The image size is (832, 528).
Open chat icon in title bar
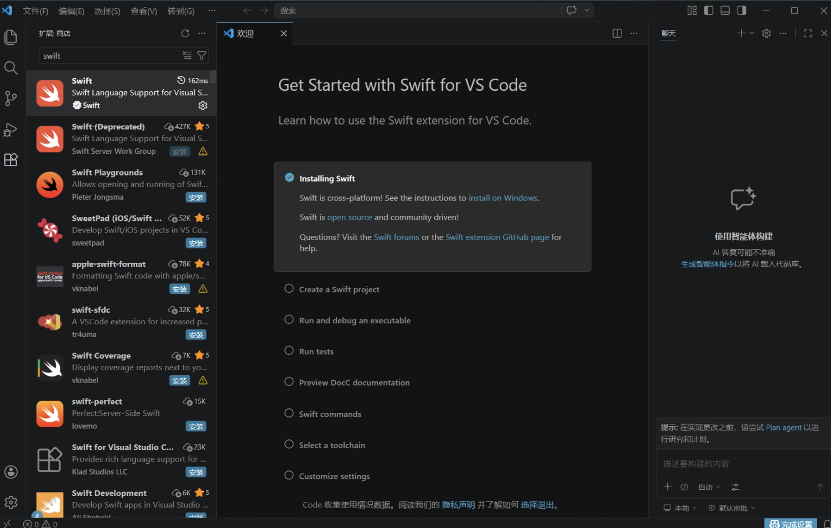click(571, 10)
